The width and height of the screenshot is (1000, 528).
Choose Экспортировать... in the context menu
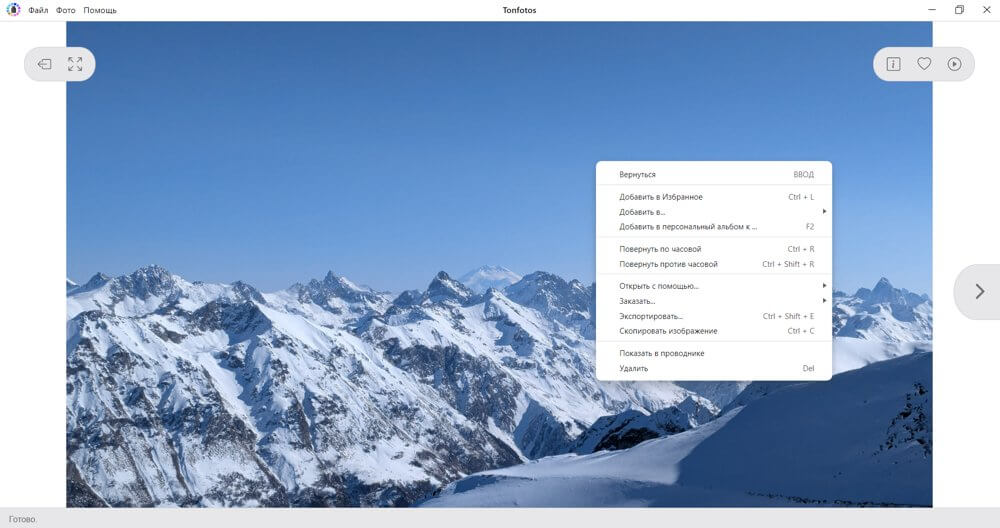[714, 316]
